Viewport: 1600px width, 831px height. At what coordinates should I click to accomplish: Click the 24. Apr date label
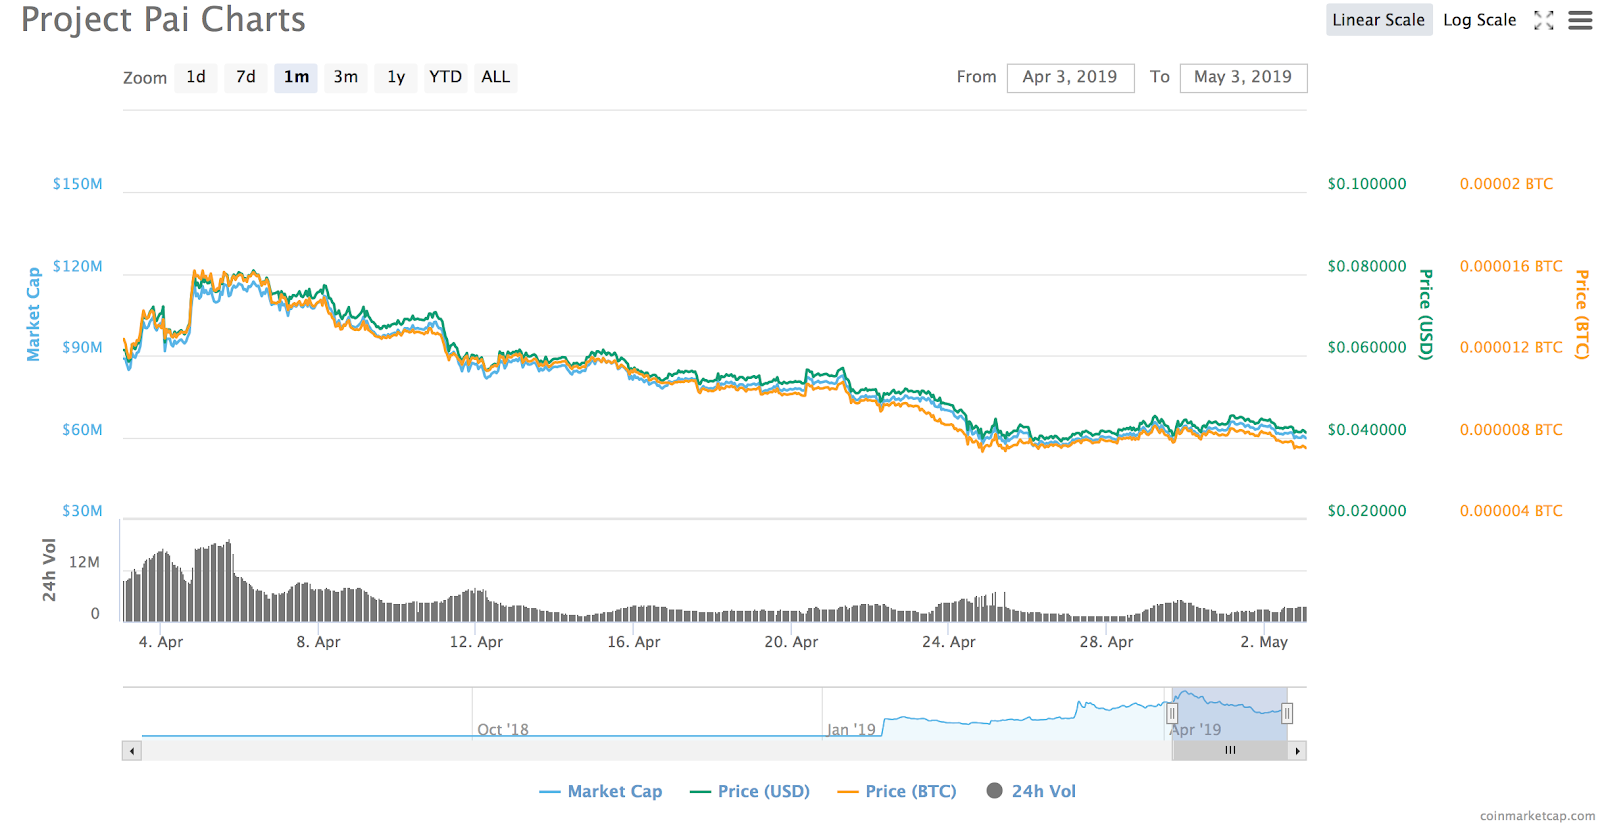pos(949,642)
